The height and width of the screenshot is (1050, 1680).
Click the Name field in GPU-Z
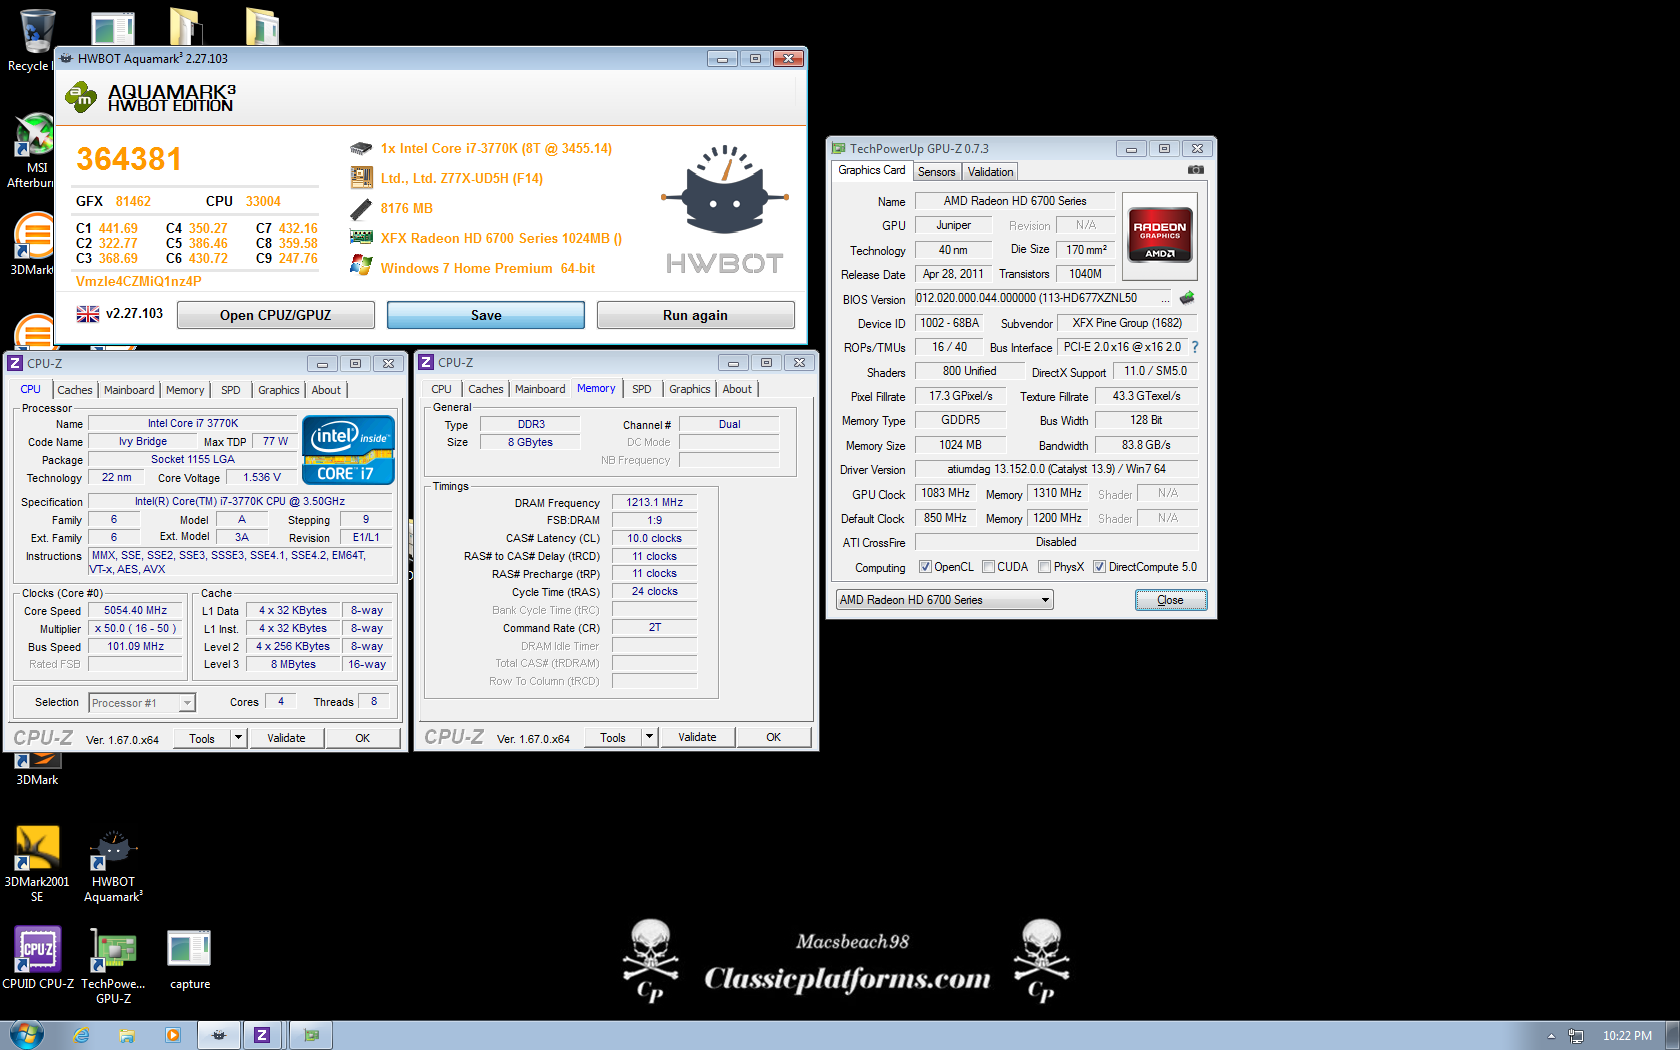(1015, 201)
